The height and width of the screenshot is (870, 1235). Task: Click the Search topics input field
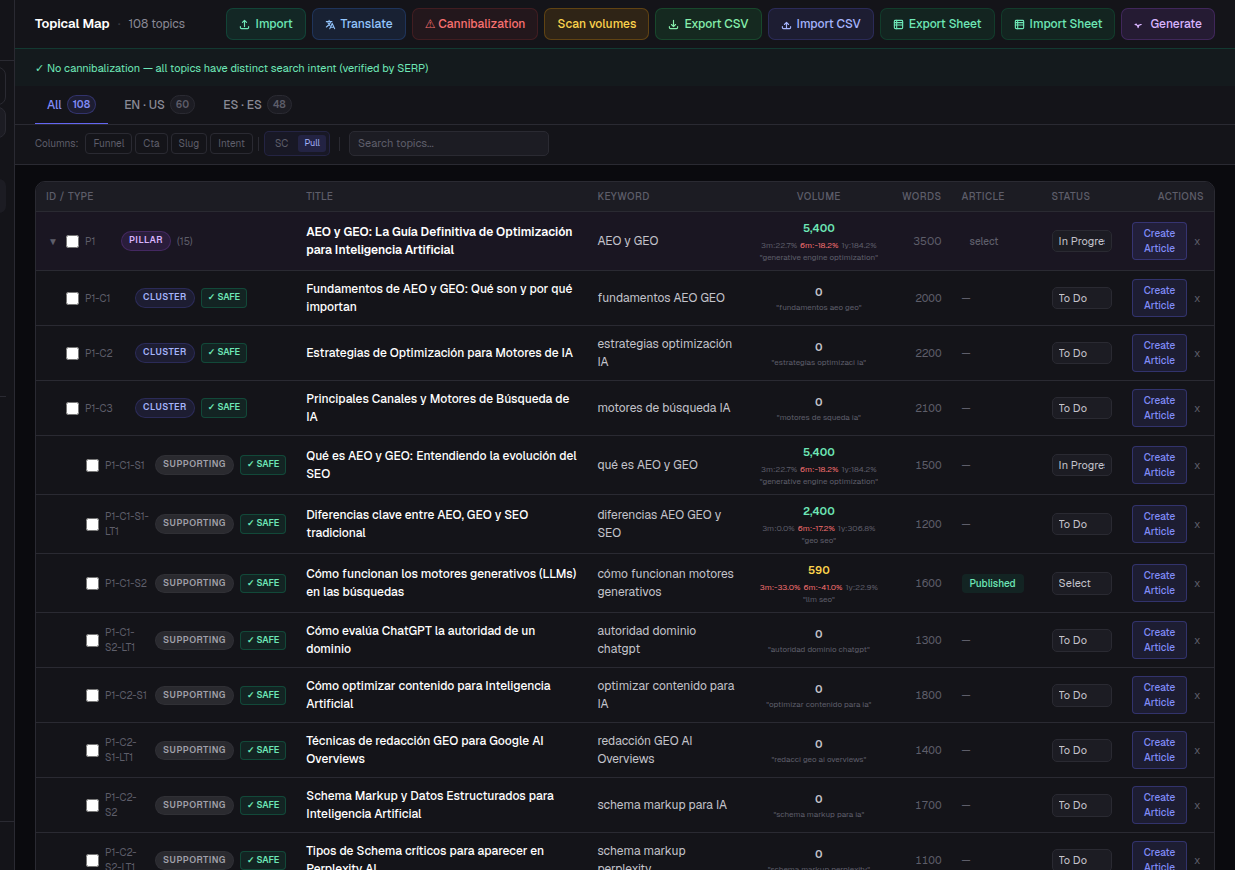(x=449, y=143)
